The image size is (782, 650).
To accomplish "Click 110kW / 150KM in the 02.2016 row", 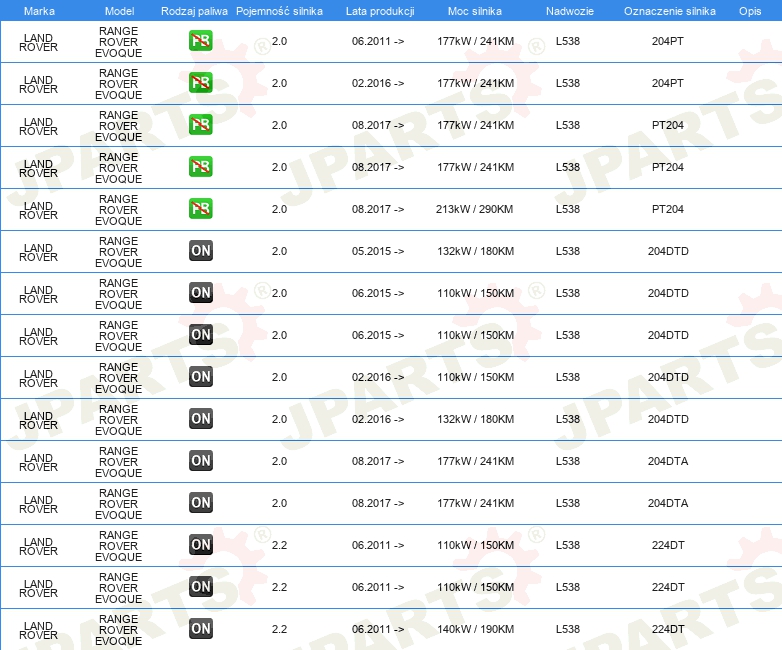I will click(475, 377).
